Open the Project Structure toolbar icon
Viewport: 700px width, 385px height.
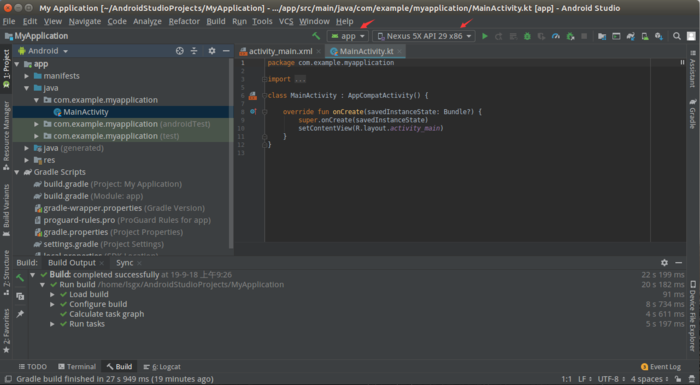602,36
